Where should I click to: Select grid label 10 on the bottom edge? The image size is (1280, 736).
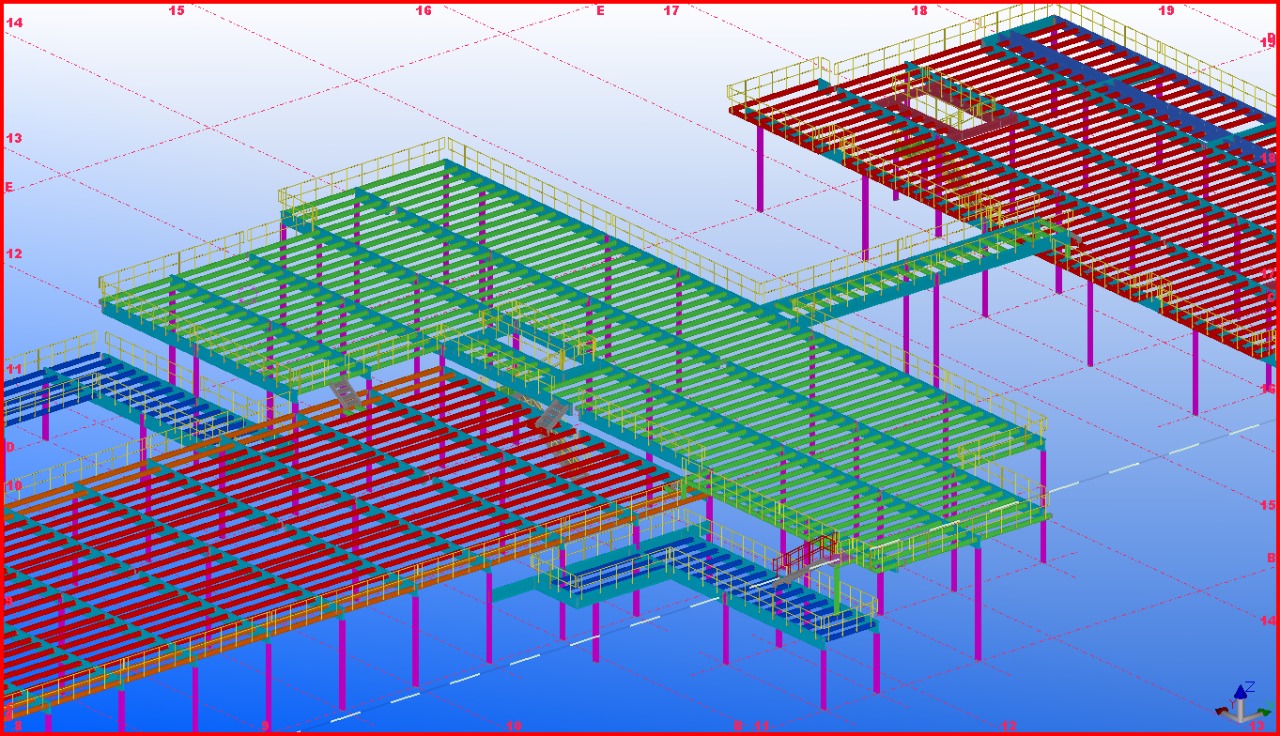click(x=513, y=726)
